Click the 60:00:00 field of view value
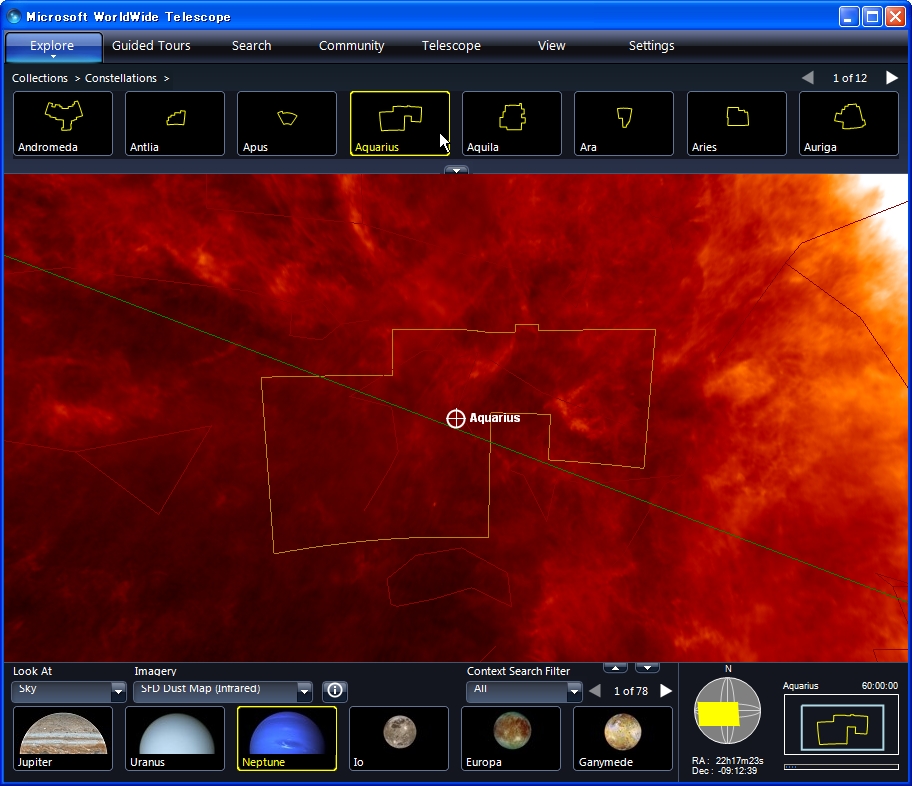This screenshot has height=786, width=912. [x=879, y=686]
